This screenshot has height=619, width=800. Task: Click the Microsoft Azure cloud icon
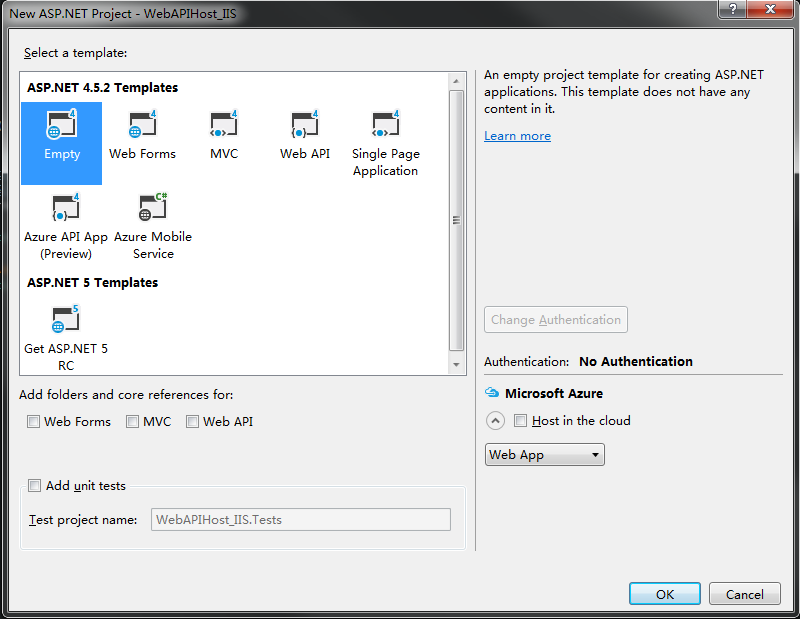(492, 392)
